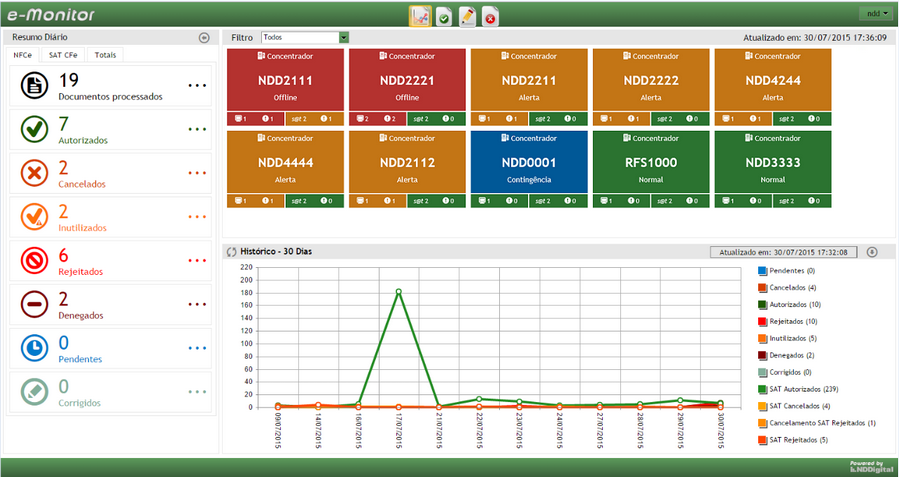This screenshot has width=899, height=477.
Task: Click the Denegados minus-circle icon
Action: 34,304
